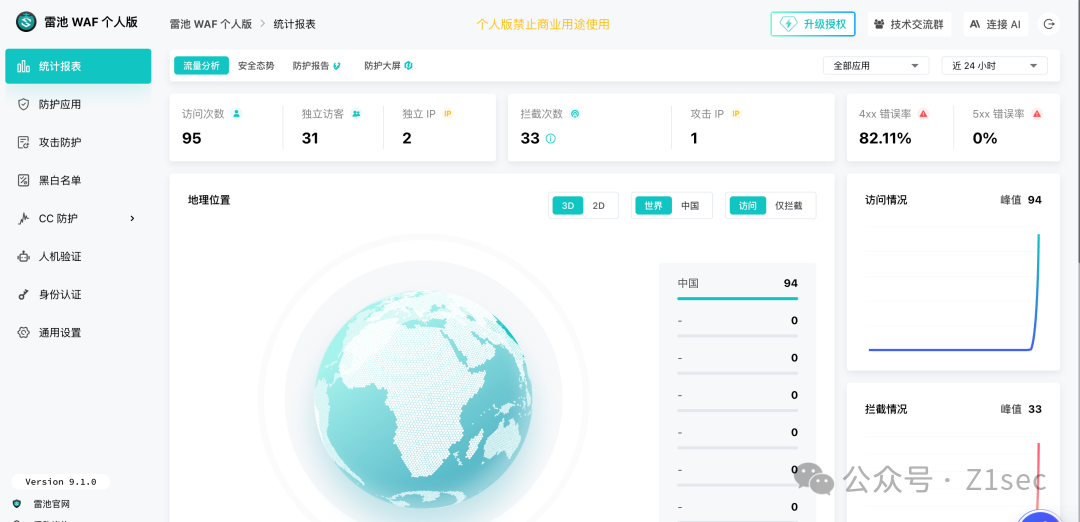Click the 峰值 33 label in 拦截情况

point(1021,409)
